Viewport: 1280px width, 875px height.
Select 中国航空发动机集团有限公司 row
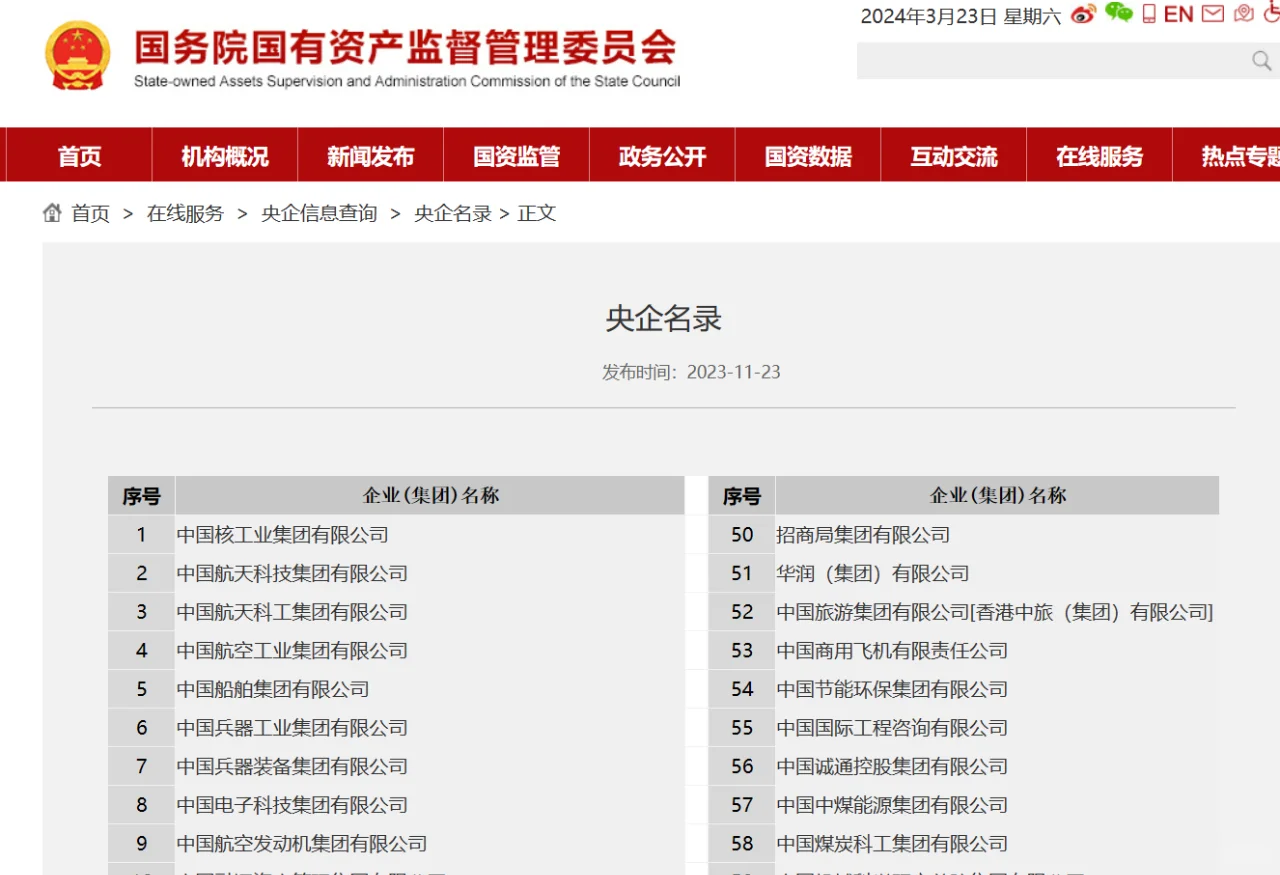click(302, 844)
